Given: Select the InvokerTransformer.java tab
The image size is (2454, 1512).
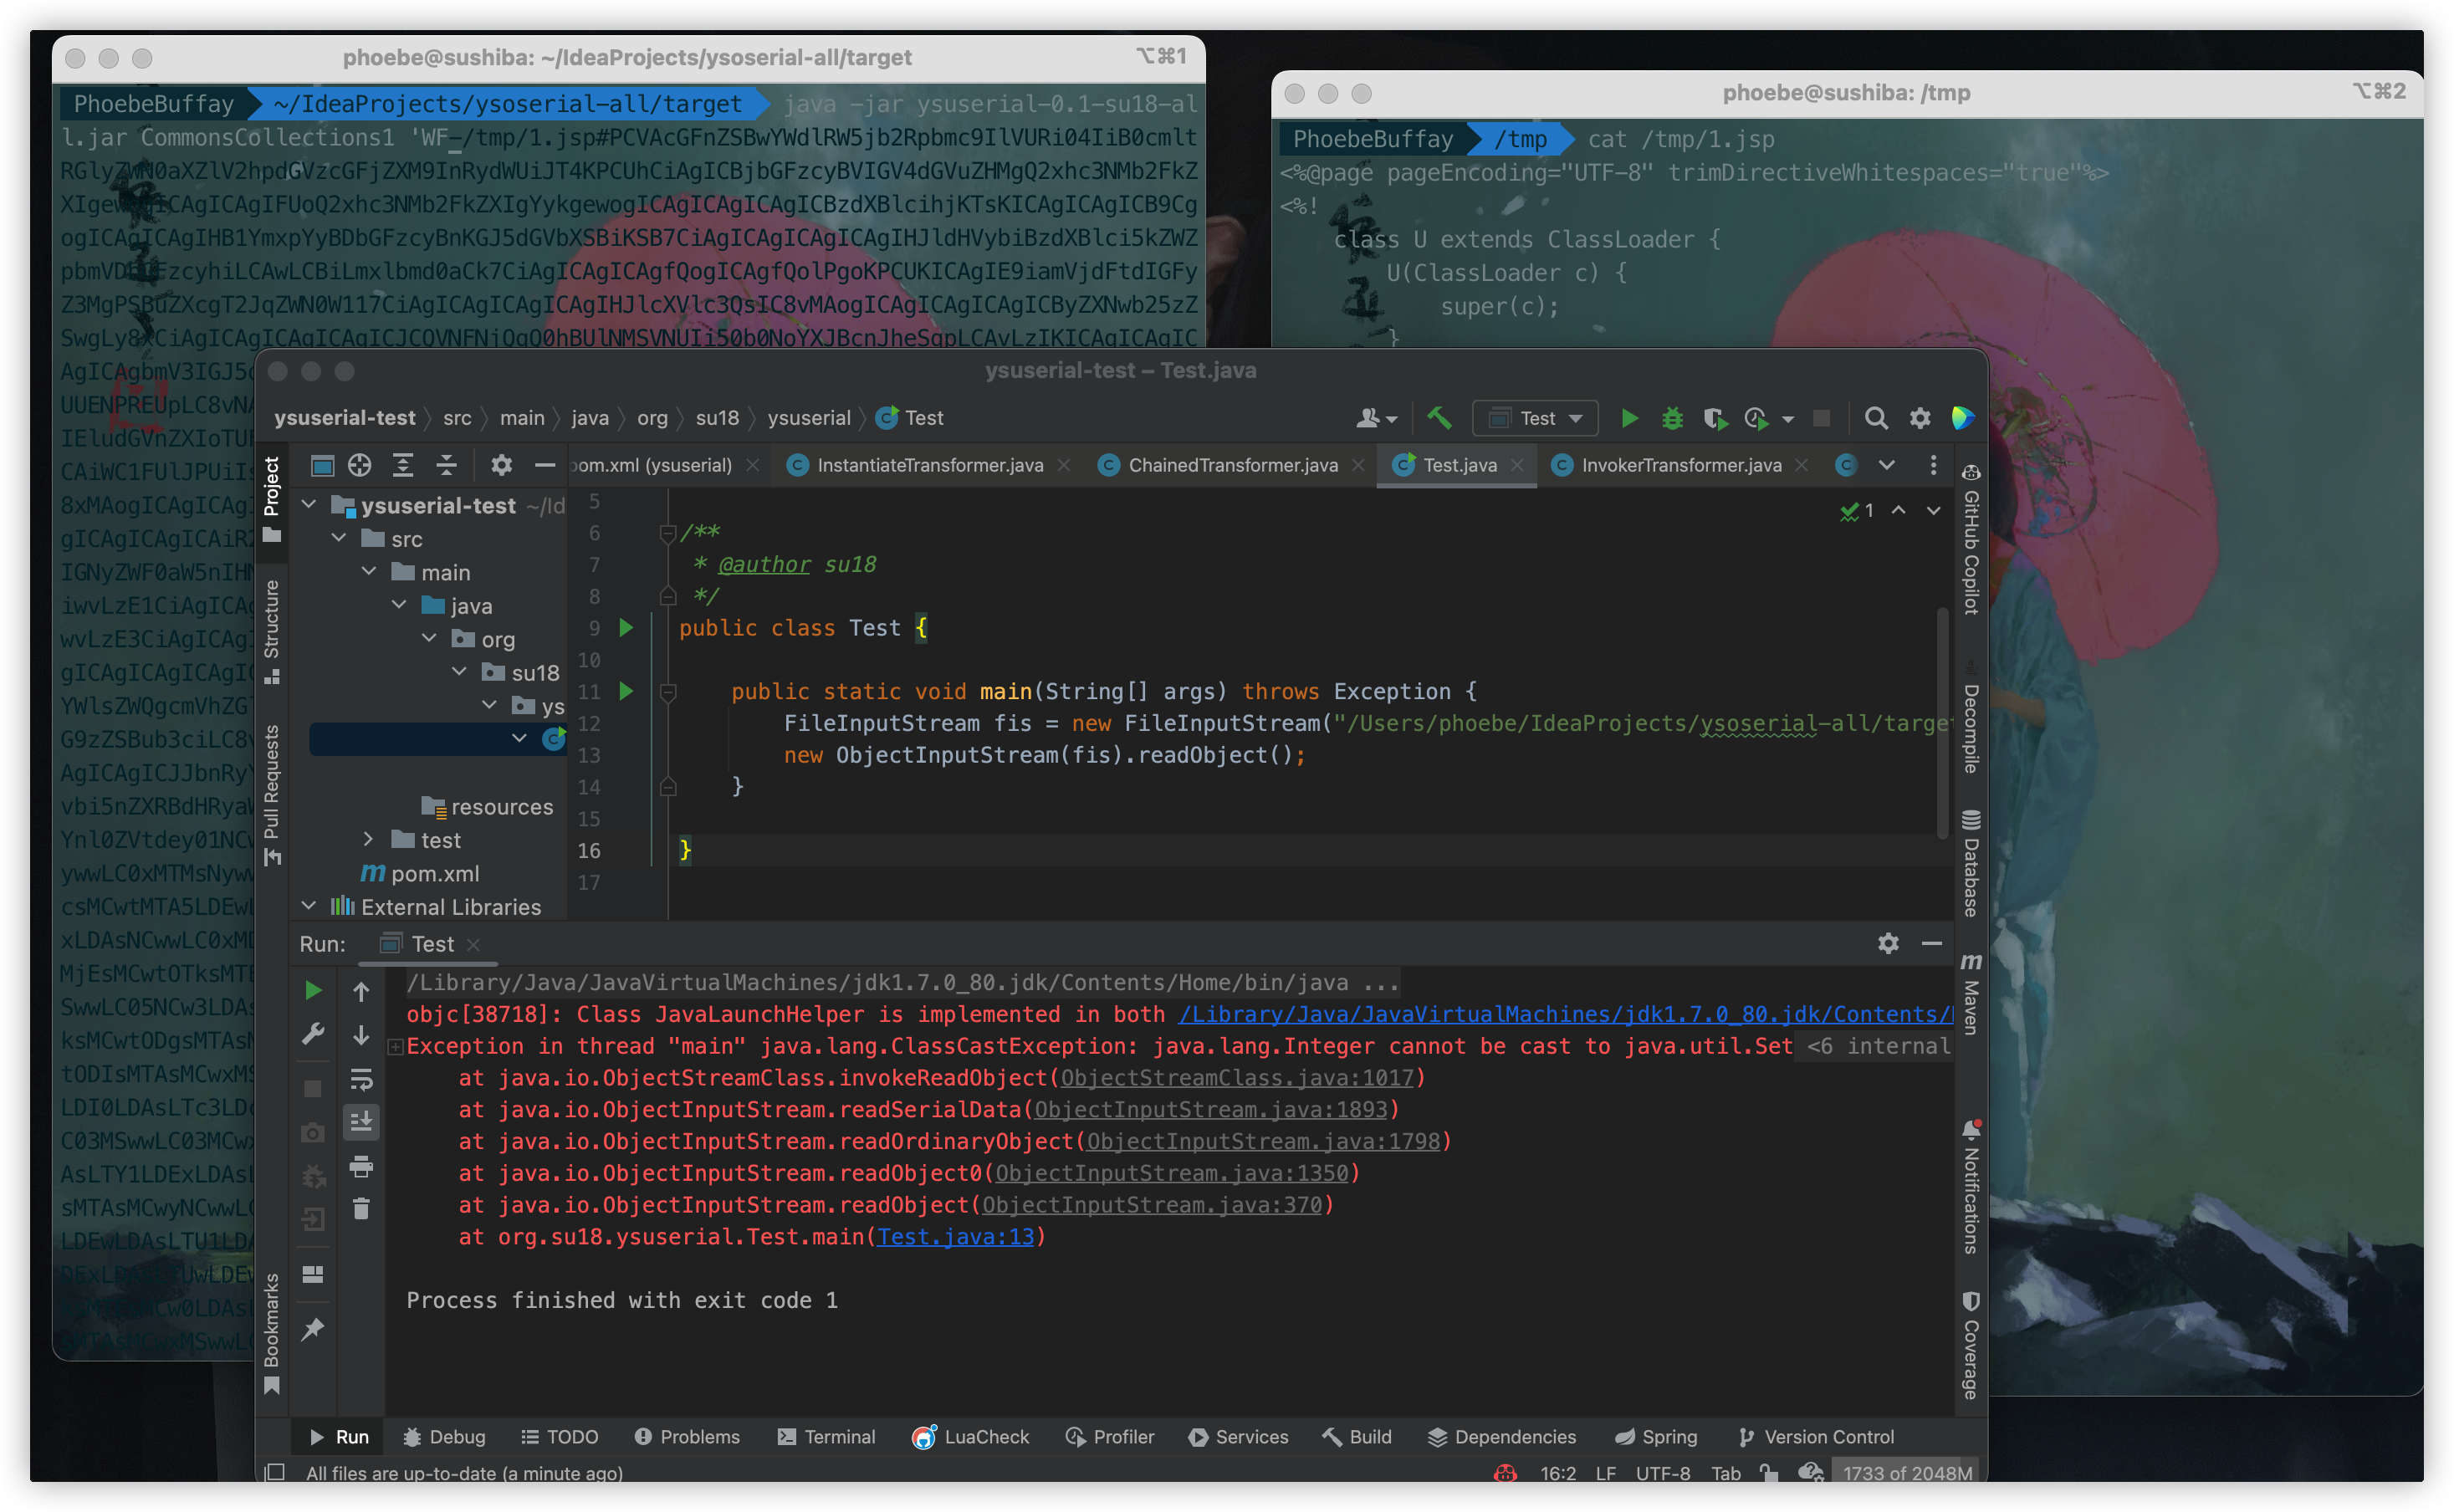Looking at the screenshot, I should (x=1674, y=464).
